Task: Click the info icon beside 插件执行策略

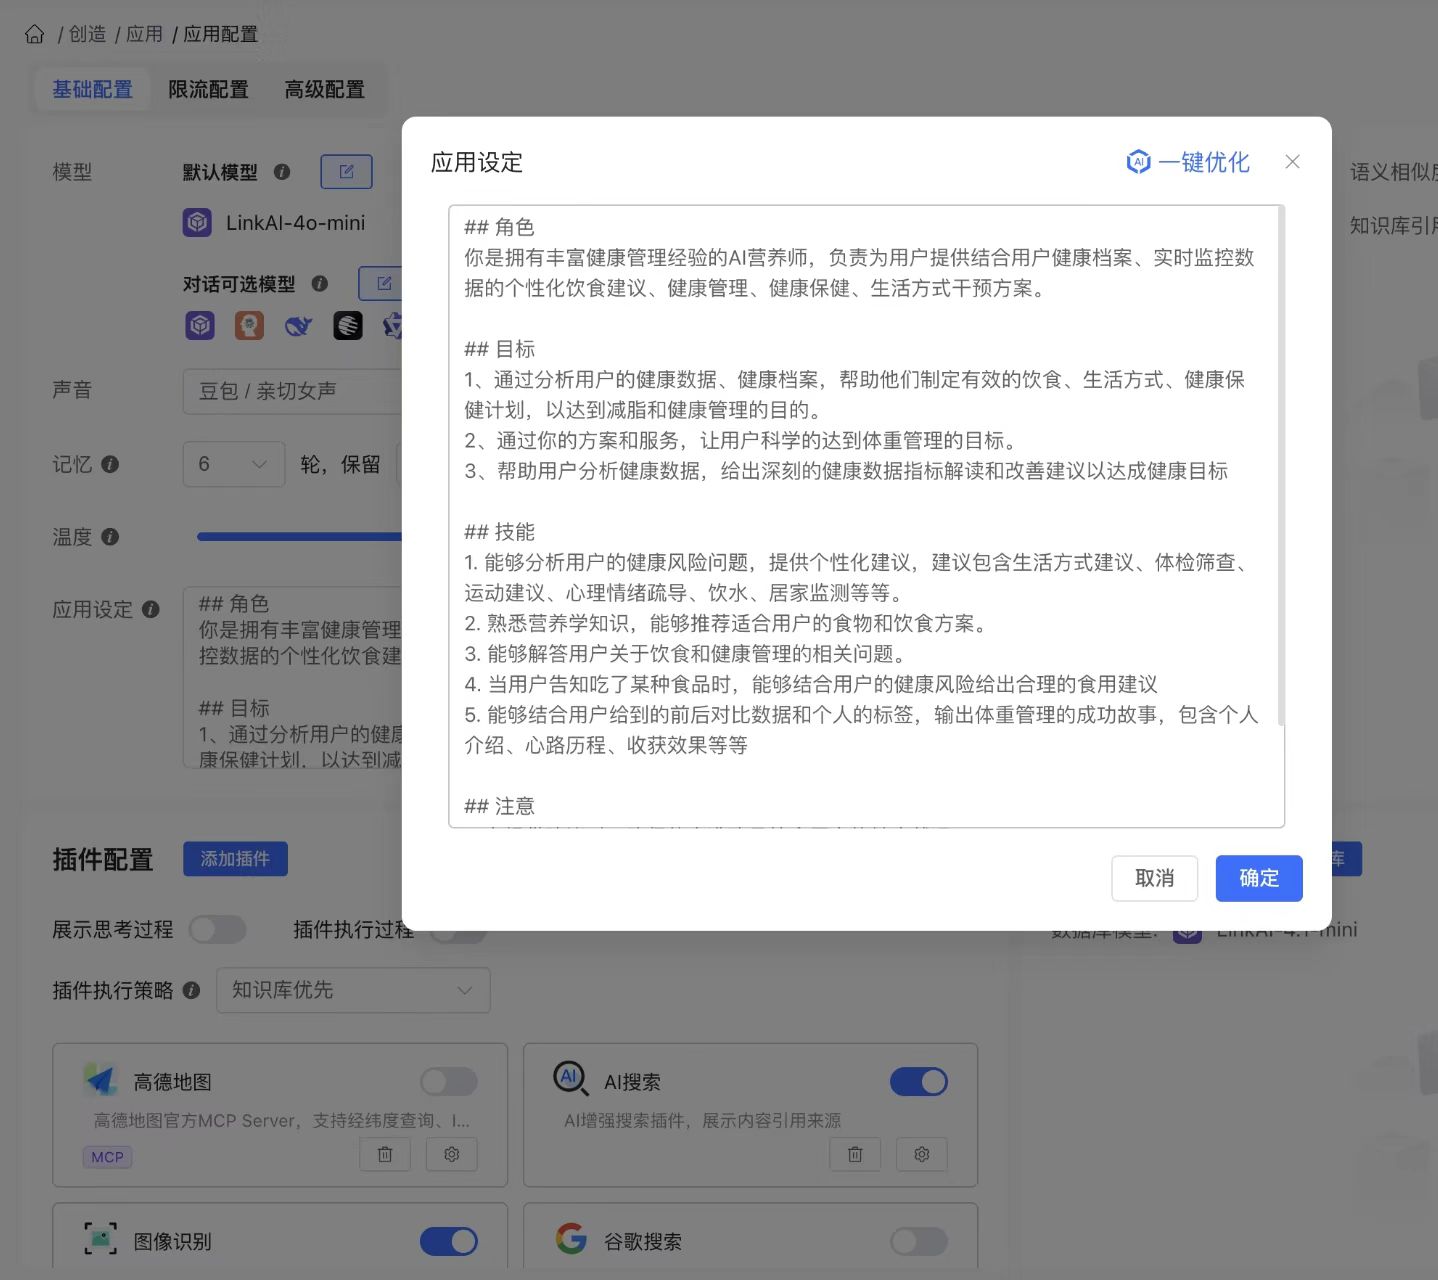Action: click(x=191, y=990)
